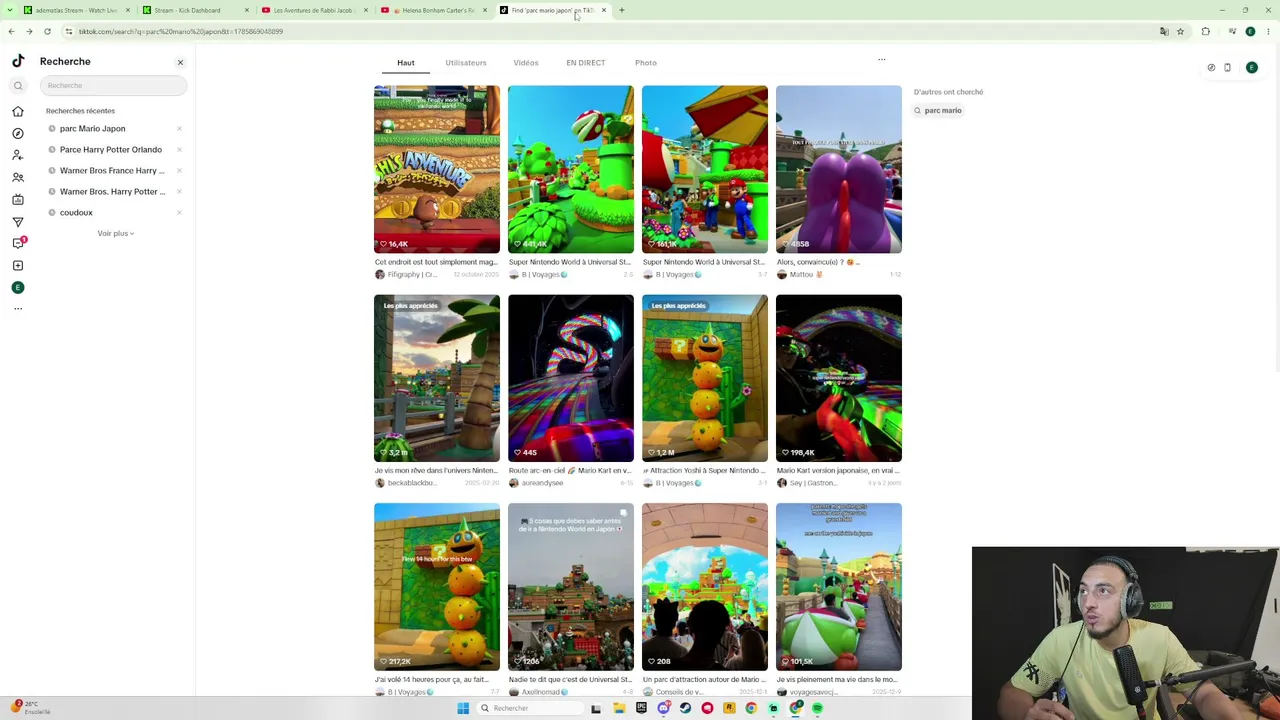
Task: Switch to the Photo tab
Action: tap(646, 63)
